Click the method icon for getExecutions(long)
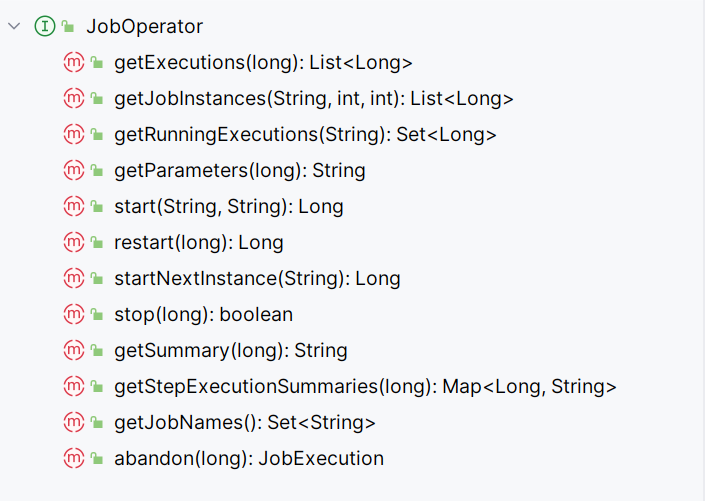This screenshot has height=501, width=718. [x=74, y=62]
